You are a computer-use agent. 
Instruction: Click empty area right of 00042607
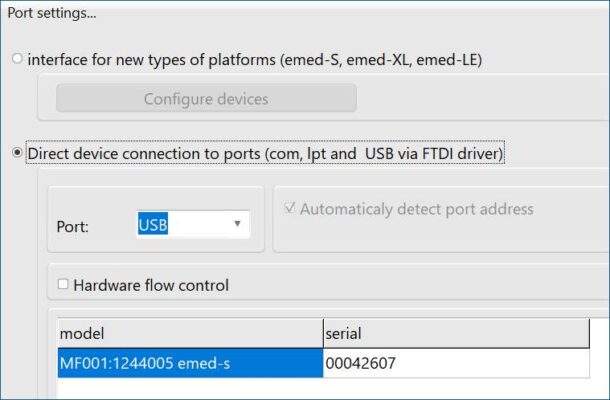pos(500,364)
